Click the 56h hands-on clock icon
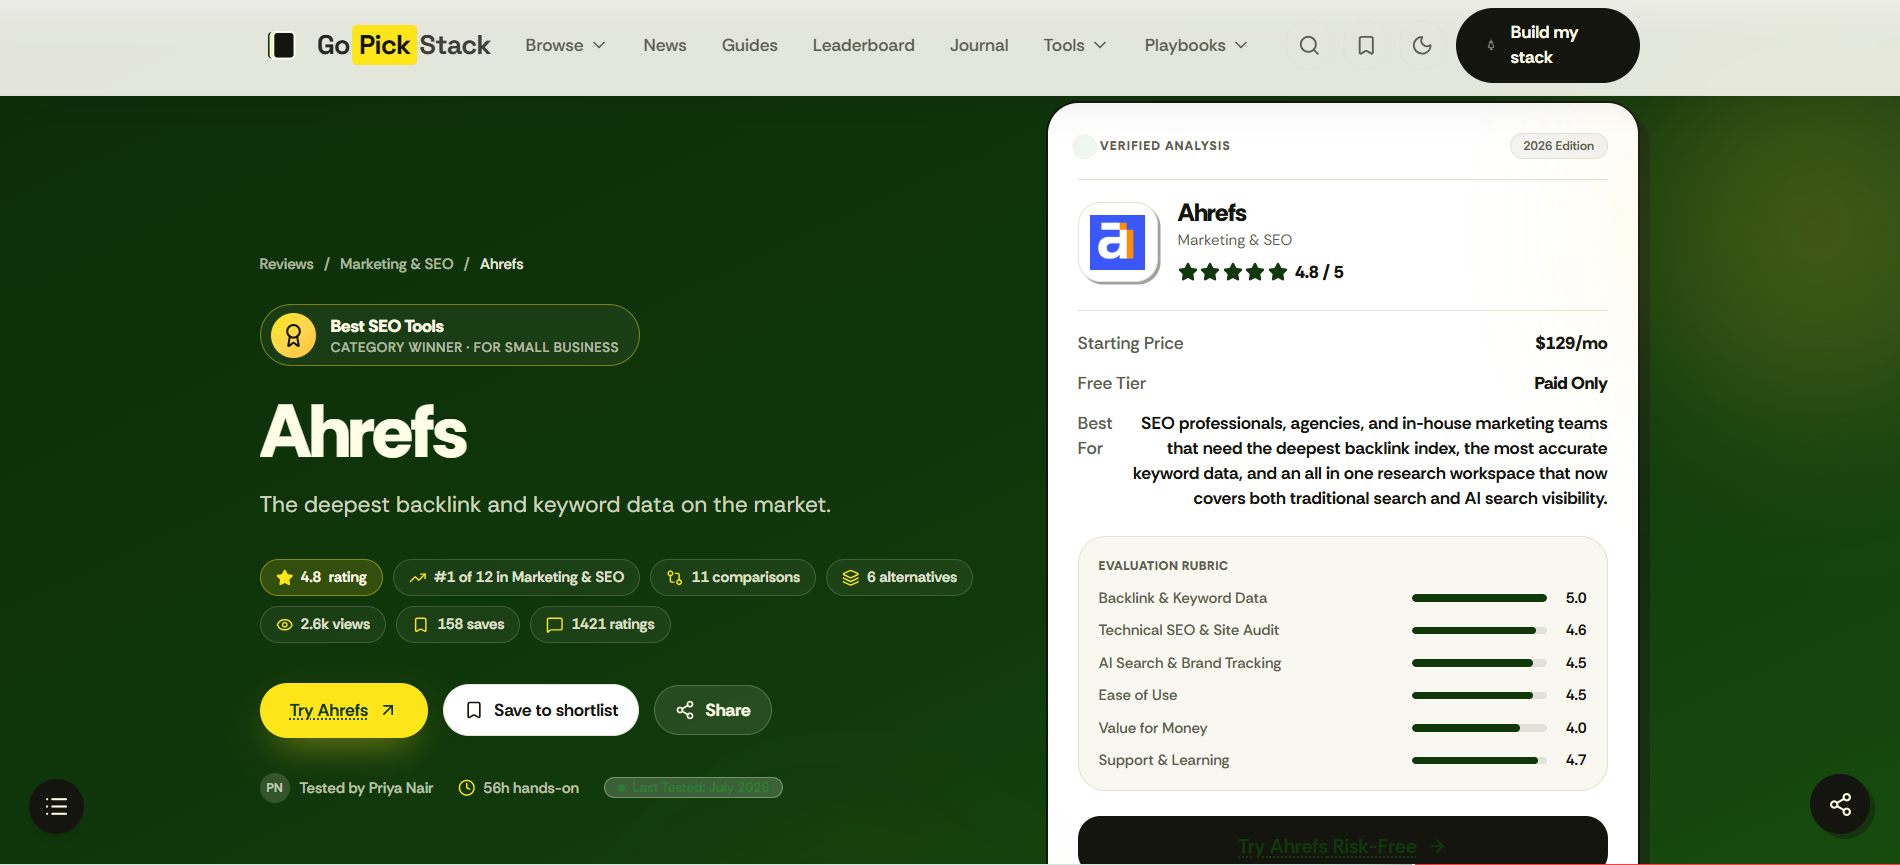This screenshot has height=865, width=1900. (466, 788)
